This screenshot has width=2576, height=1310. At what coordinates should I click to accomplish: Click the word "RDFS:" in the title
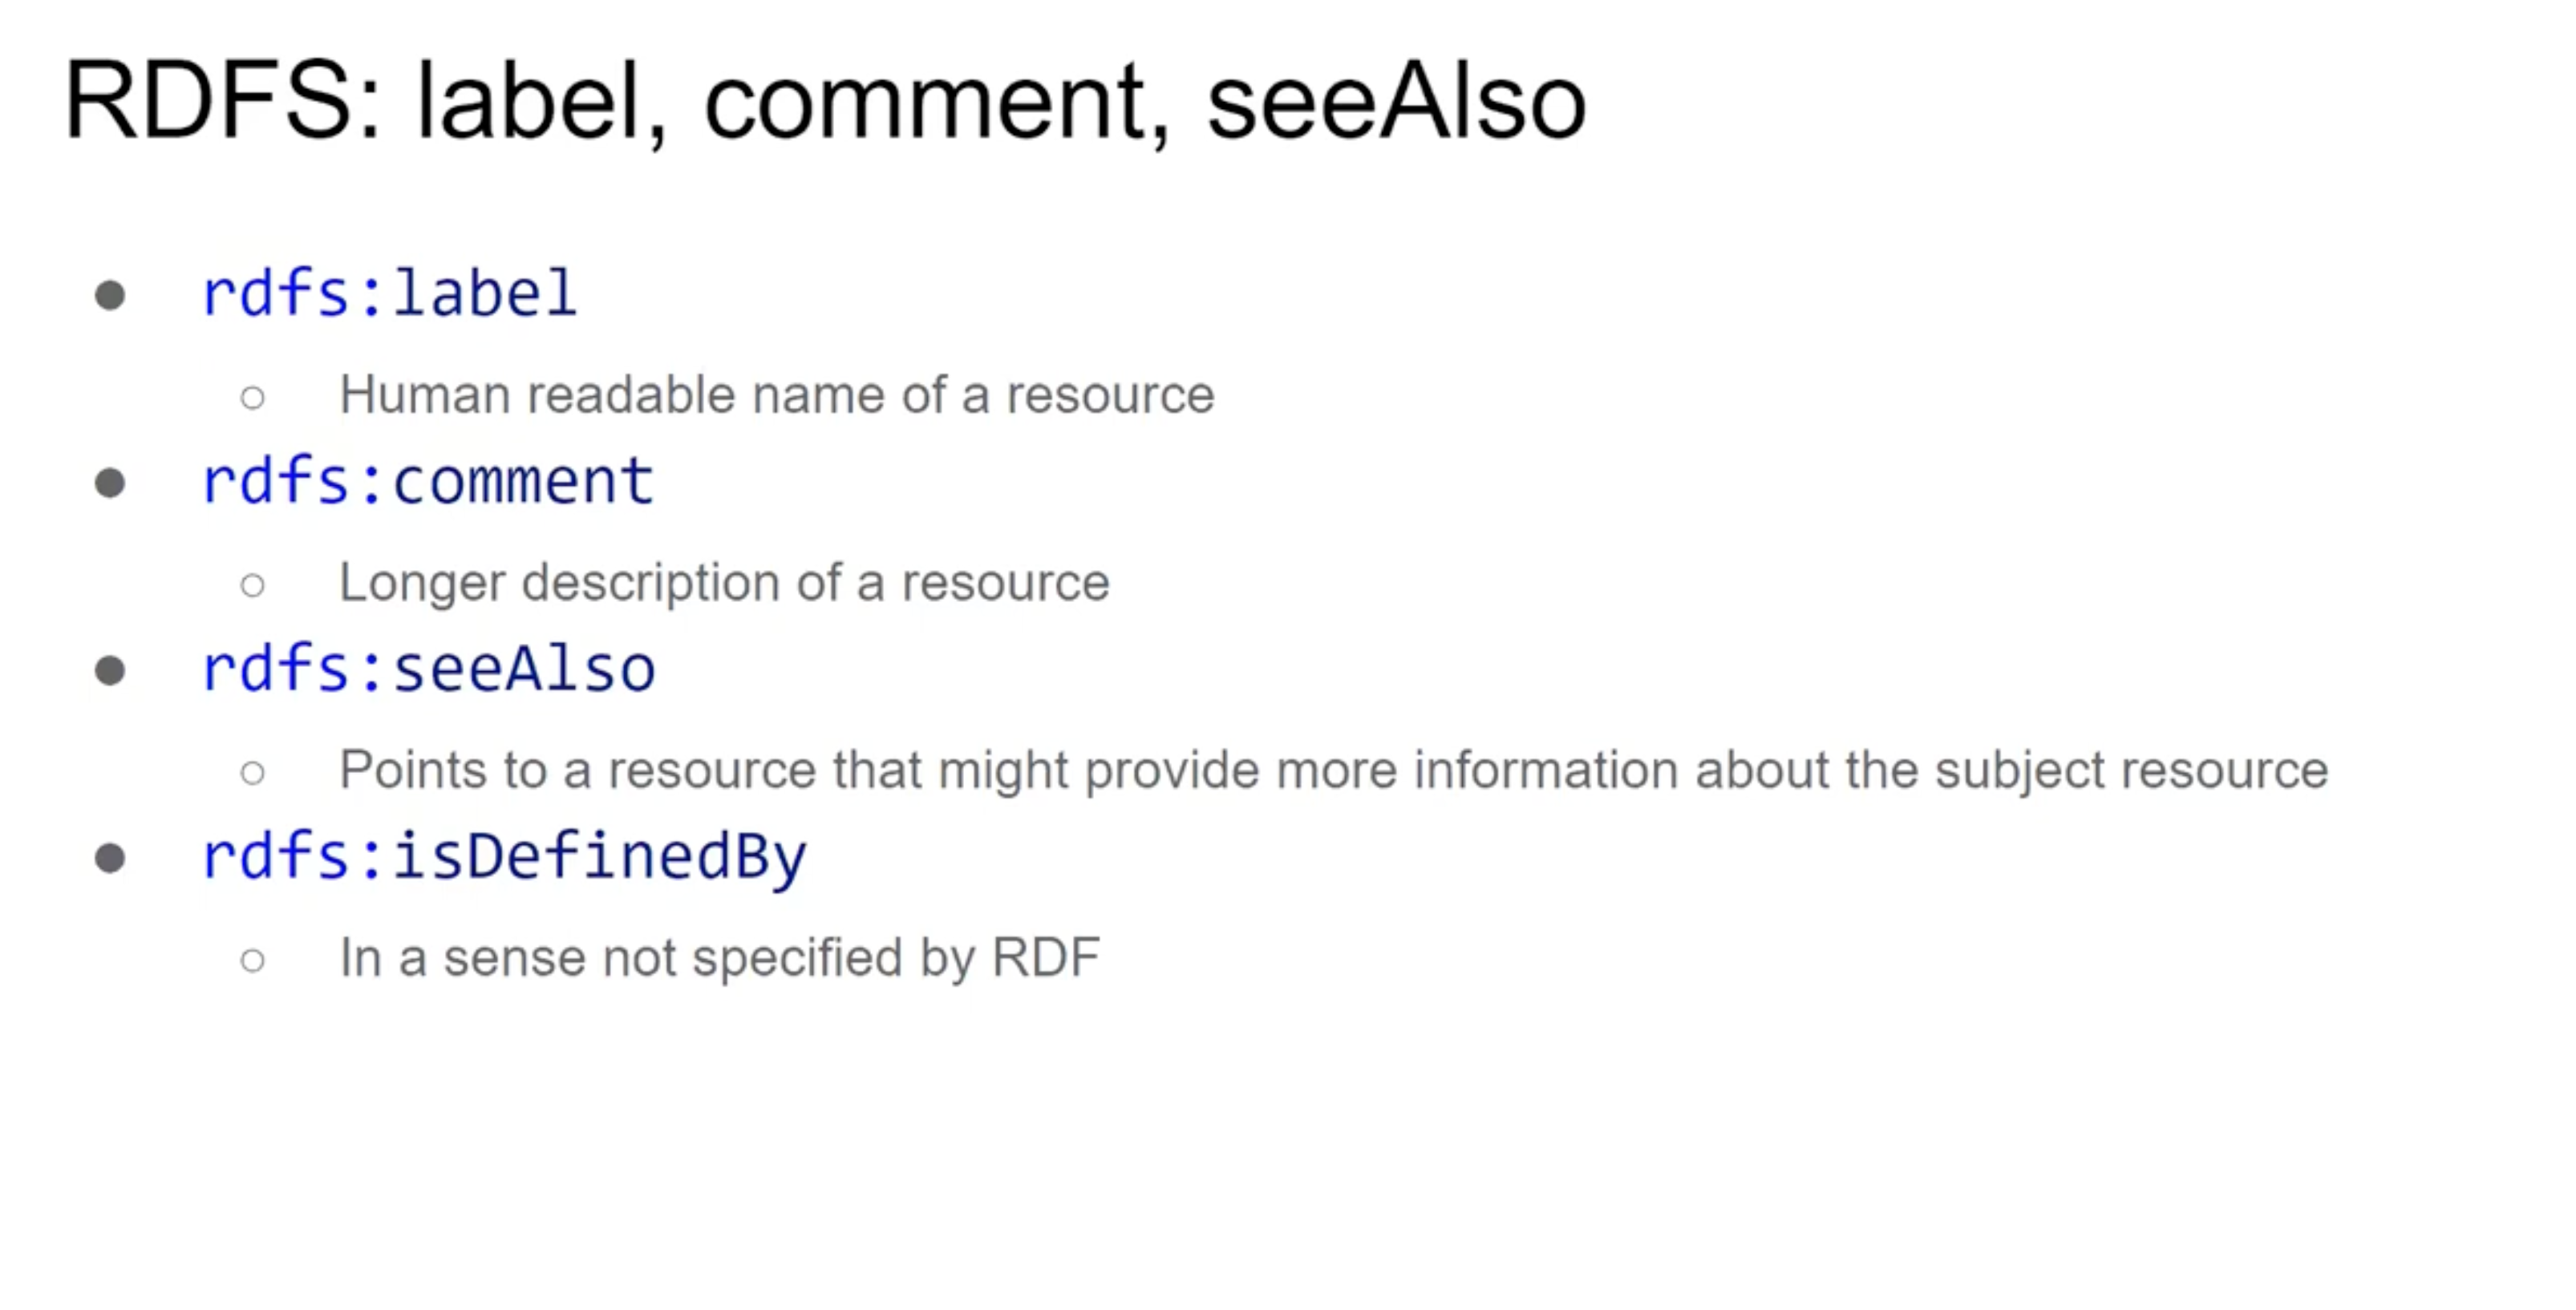click(x=222, y=102)
